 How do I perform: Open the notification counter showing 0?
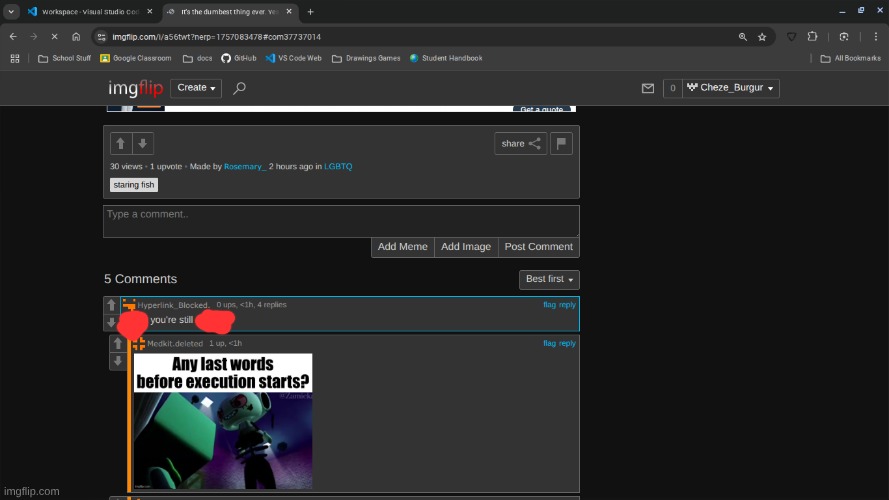(x=672, y=88)
